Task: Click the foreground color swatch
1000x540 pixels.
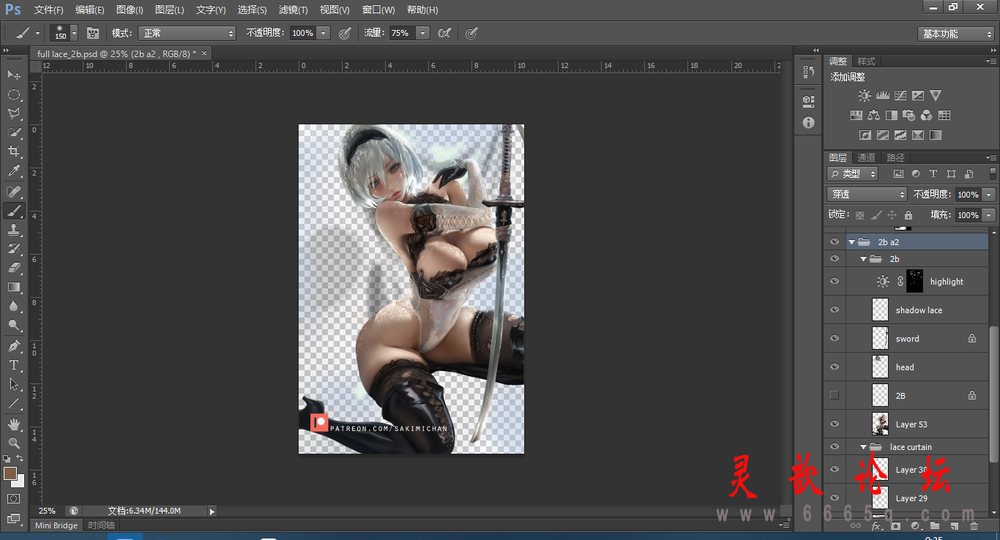Action: pos(10,473)
